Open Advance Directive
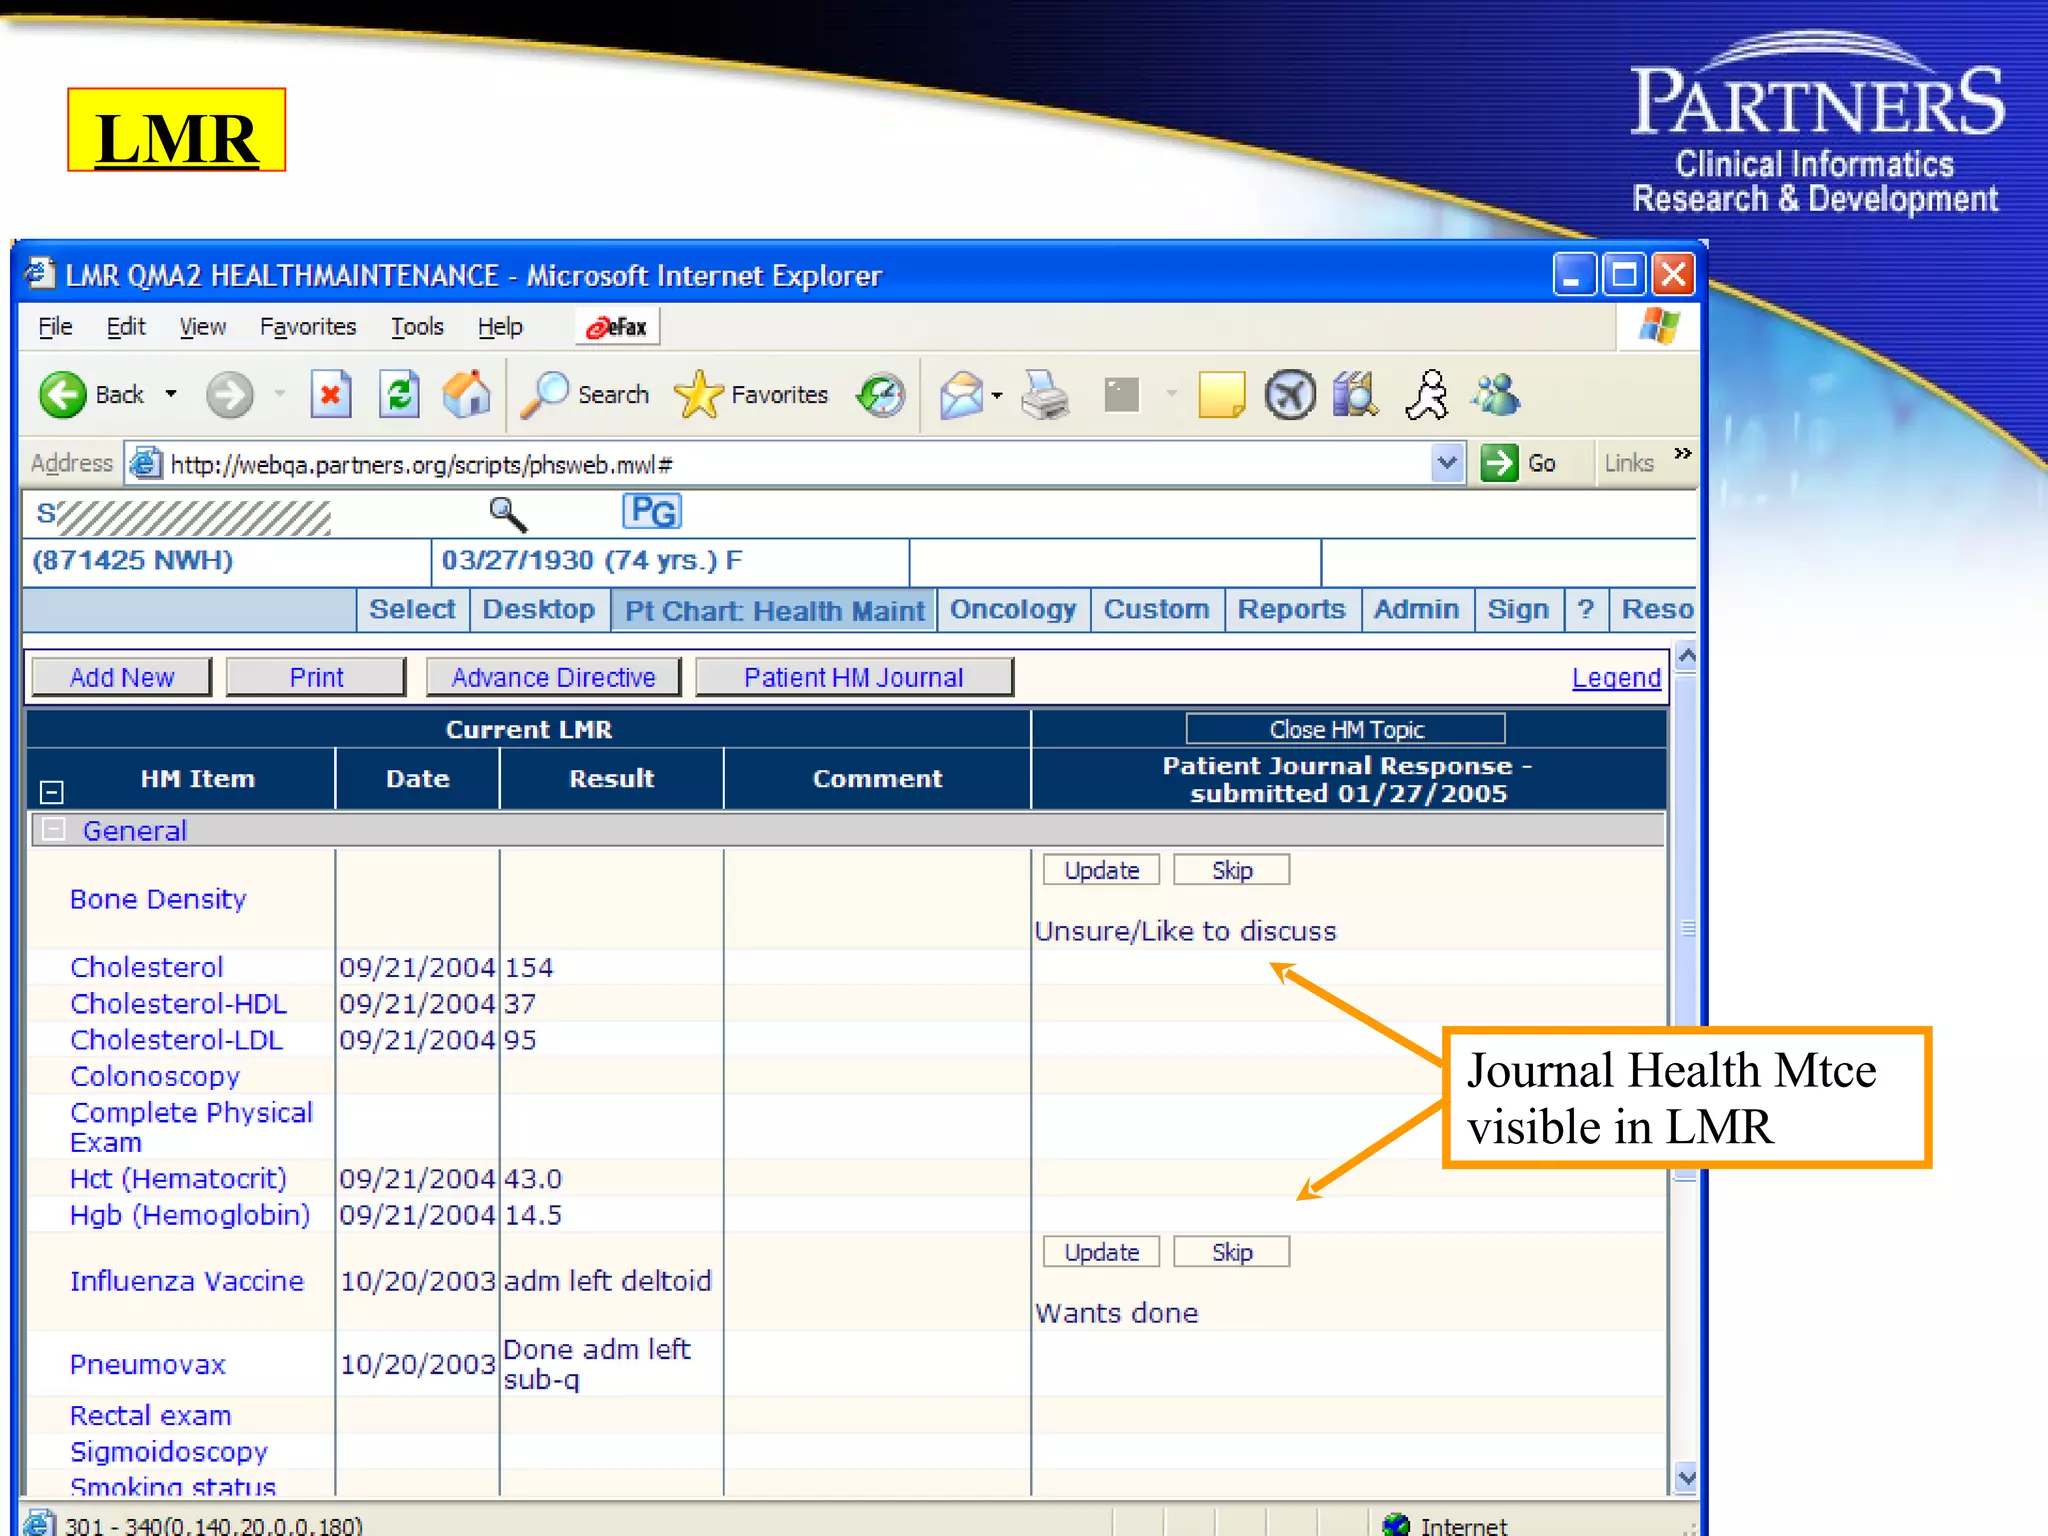Screen dimensions: 2048x1536 (x=553, y=677)
